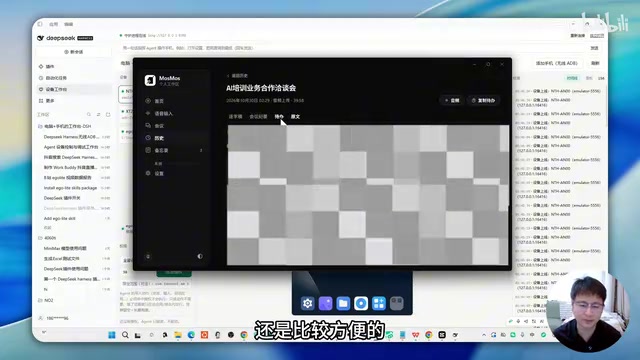Open File Explorer on taskbar

coord(178,335)
